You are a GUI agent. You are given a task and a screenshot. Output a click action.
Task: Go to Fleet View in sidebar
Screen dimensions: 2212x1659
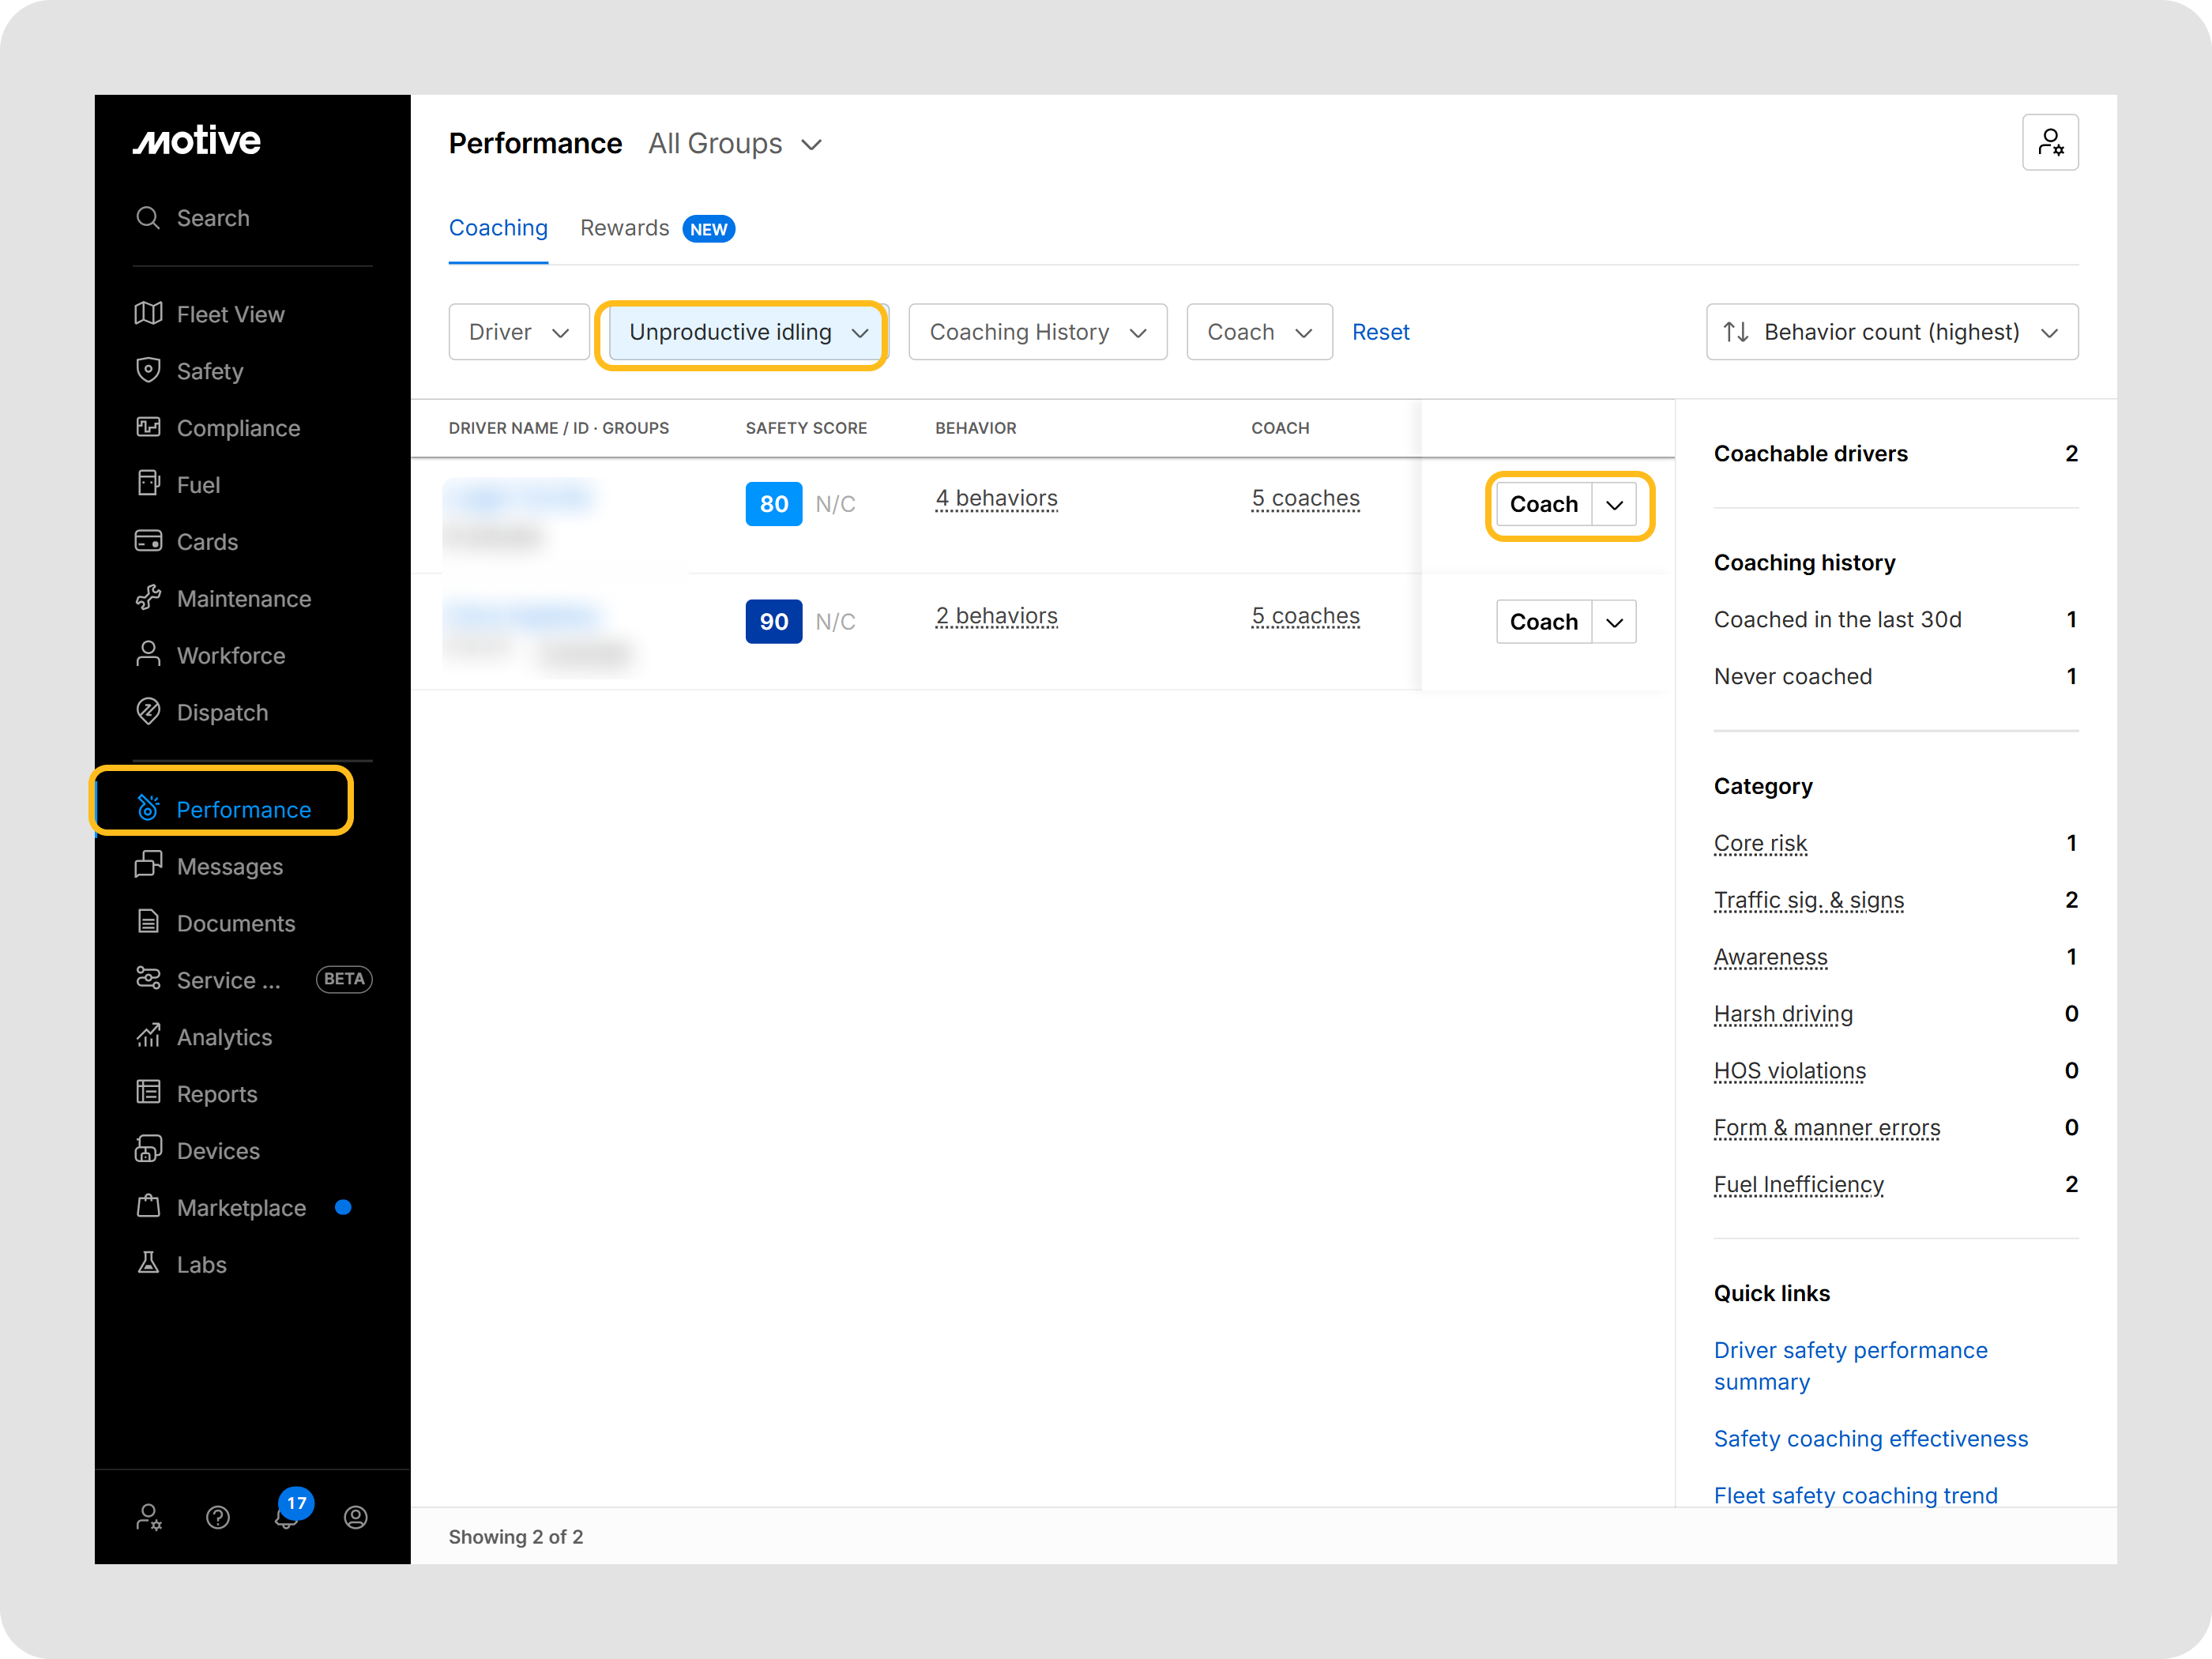(x=231, y=314)
